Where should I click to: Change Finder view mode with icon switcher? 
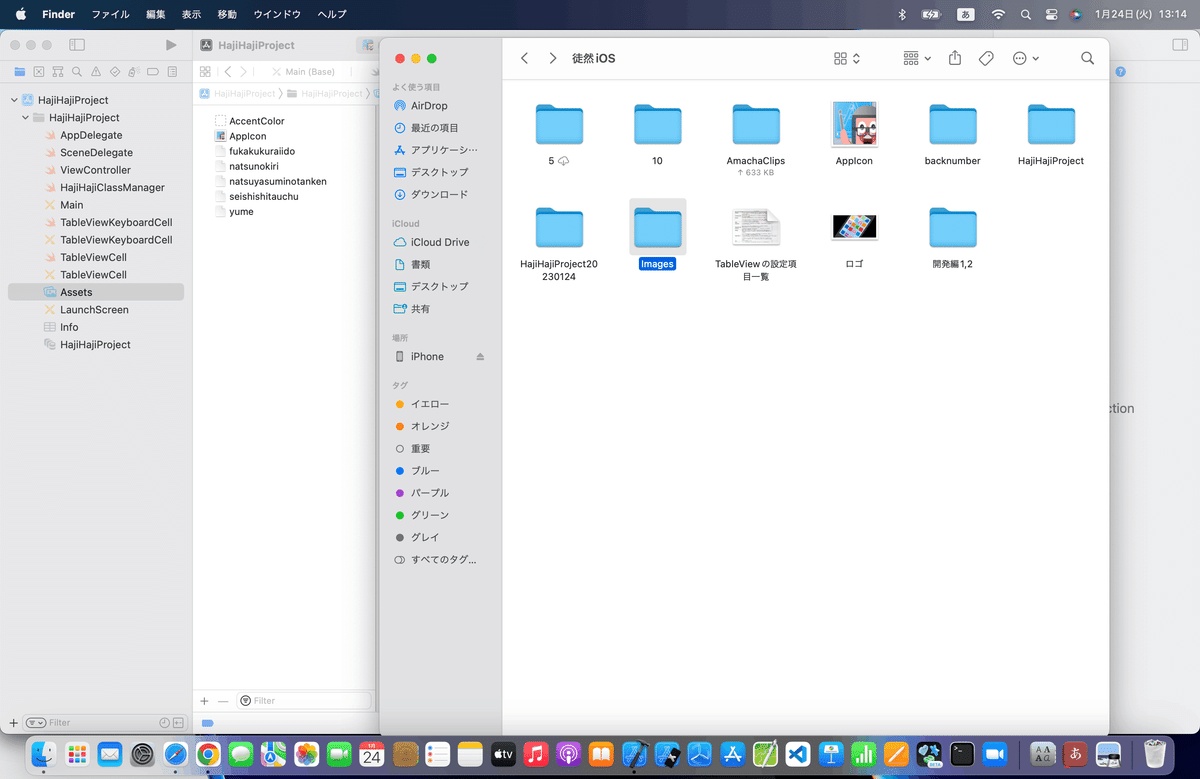coord(847,59)
